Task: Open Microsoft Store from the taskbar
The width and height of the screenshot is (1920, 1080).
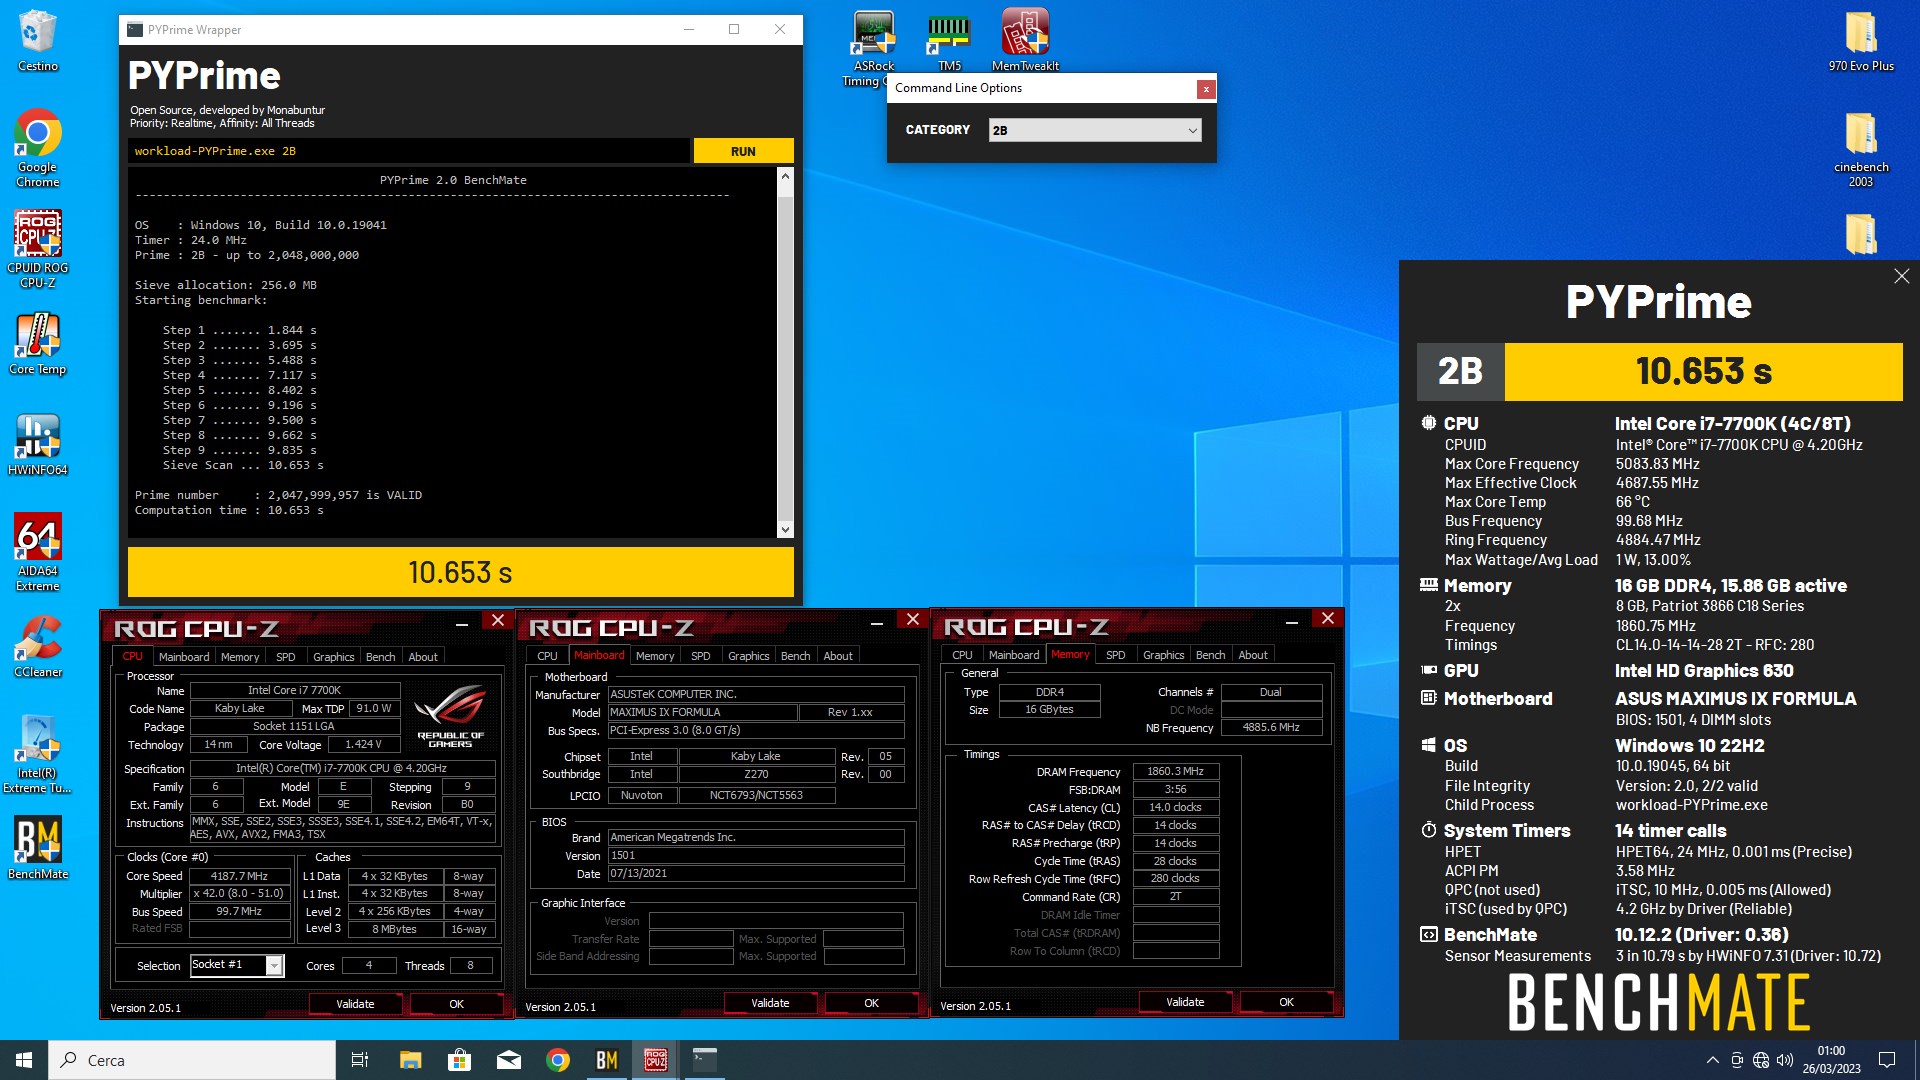Action: [459, 1060]
